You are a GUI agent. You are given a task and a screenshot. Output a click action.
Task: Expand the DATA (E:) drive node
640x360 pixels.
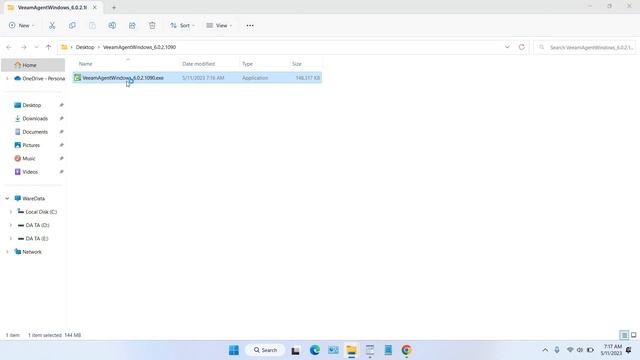(x=11, y=238)
